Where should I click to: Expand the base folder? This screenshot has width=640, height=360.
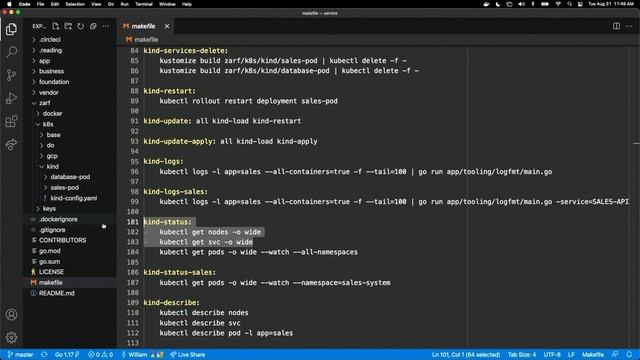pos(53,135)
